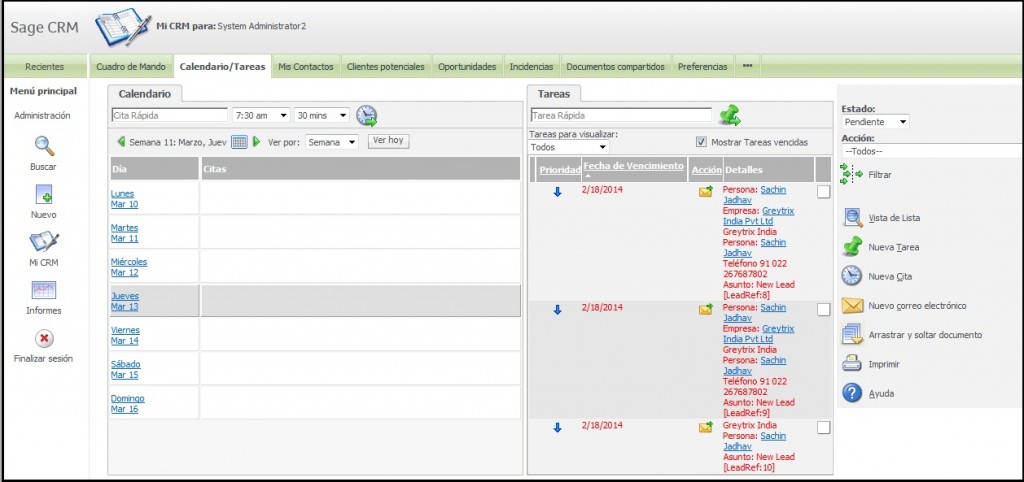Click into Tarea Rápida input field

[621, 115]
